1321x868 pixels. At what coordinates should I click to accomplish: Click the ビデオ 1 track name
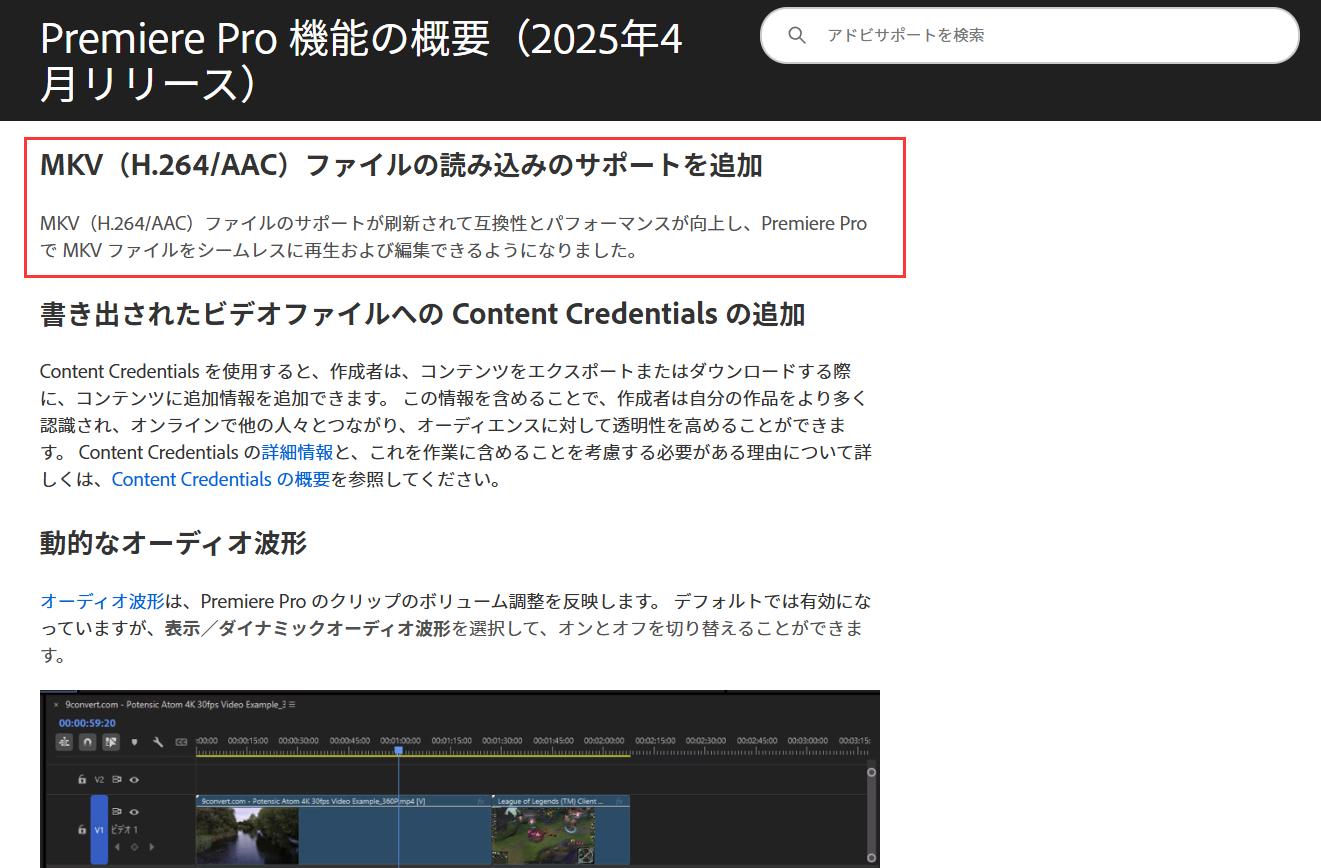[x=124, y=829]
